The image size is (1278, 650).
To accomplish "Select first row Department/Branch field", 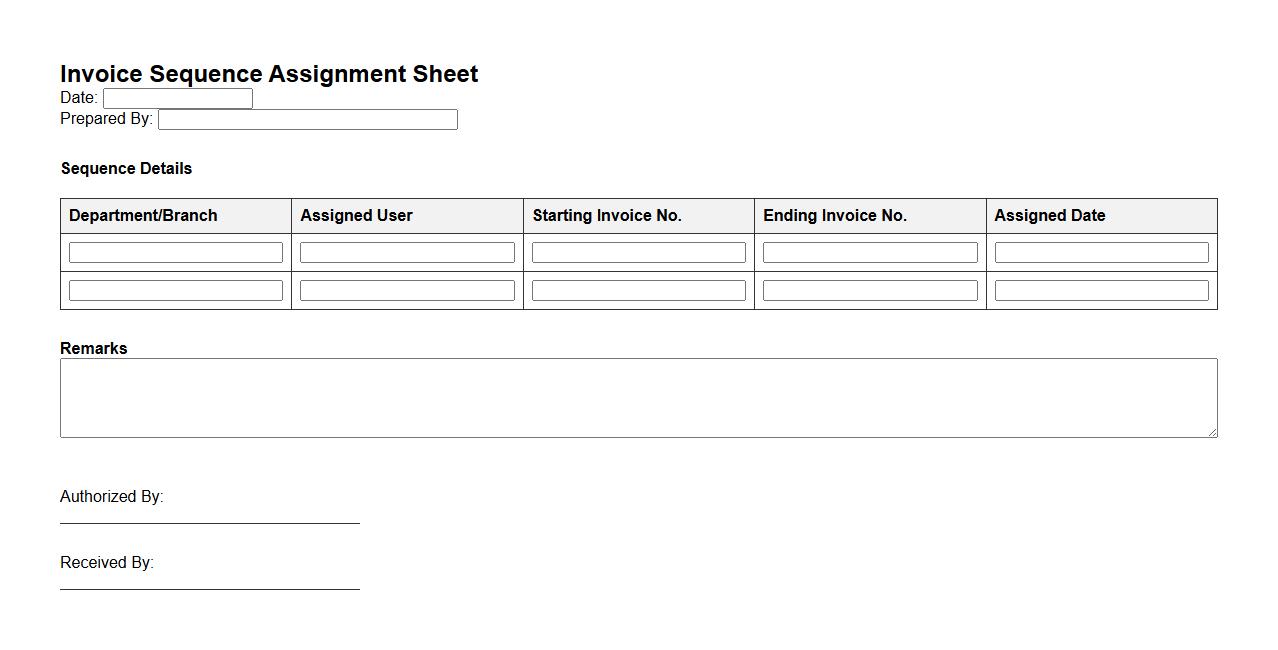I will [x=176, y=253].
